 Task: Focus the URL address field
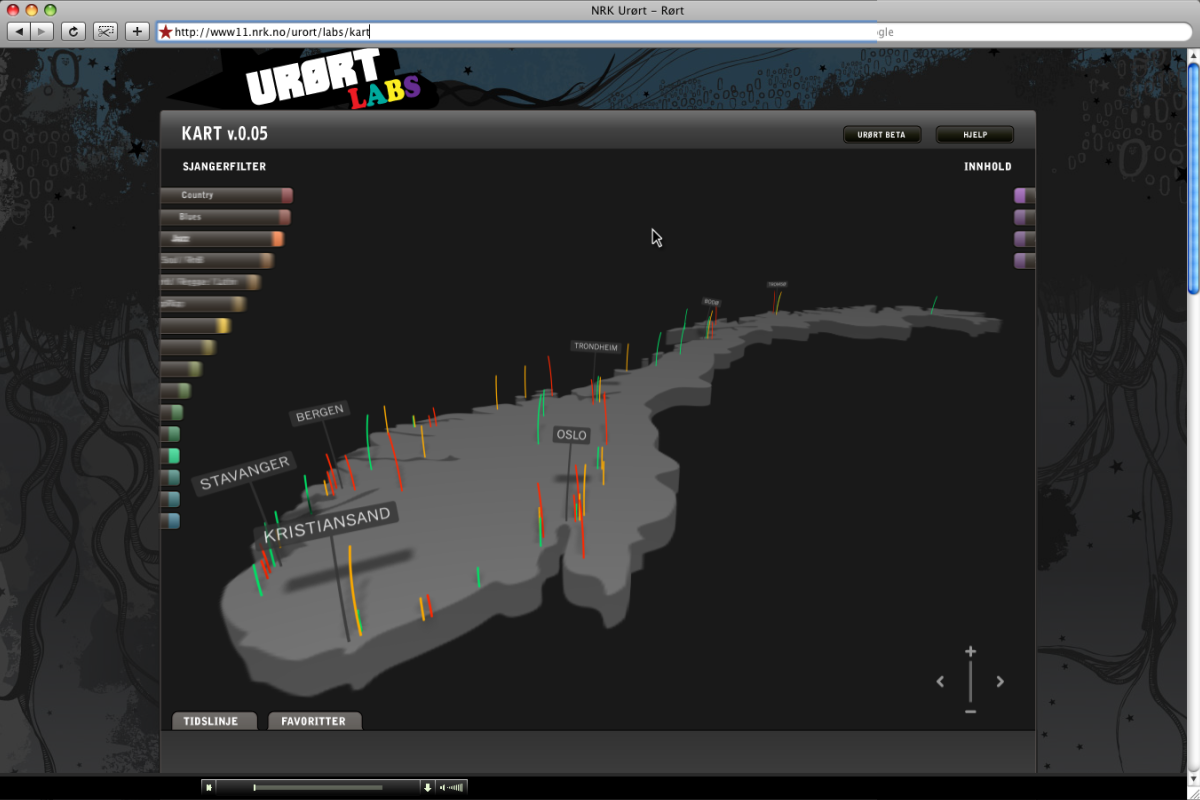518,32
